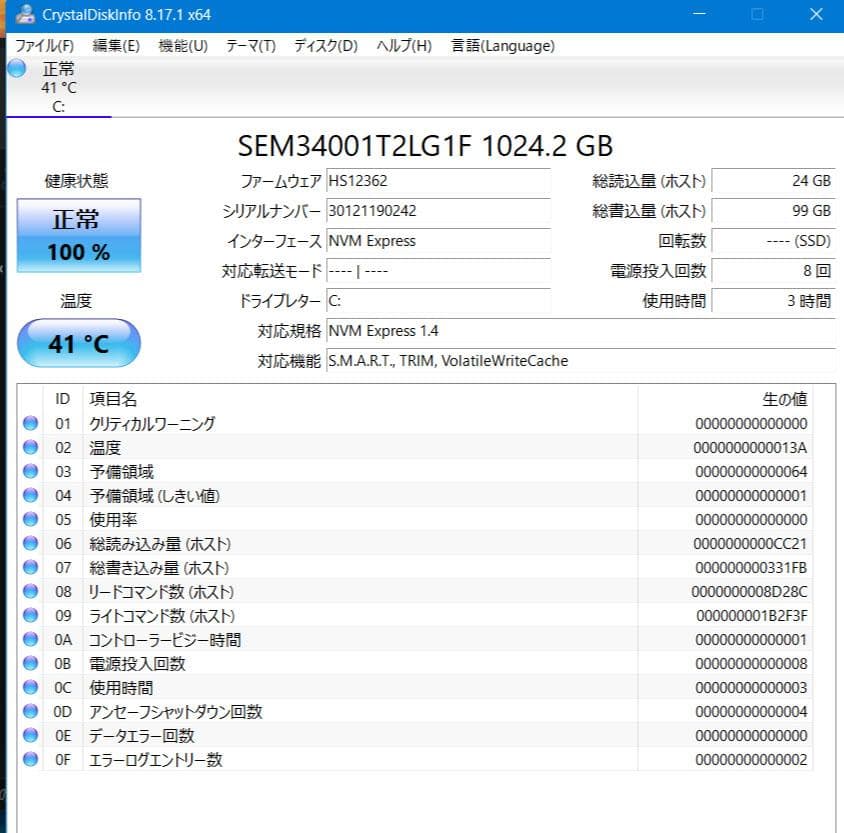Screen dimensions: 844x833
Task: Open the ディスク selection menu
Action: click(x=324, y=45)
